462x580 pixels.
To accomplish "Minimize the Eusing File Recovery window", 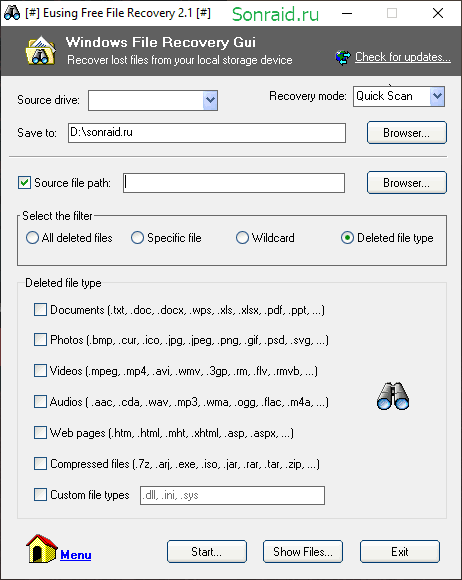I will pos(347,13).
